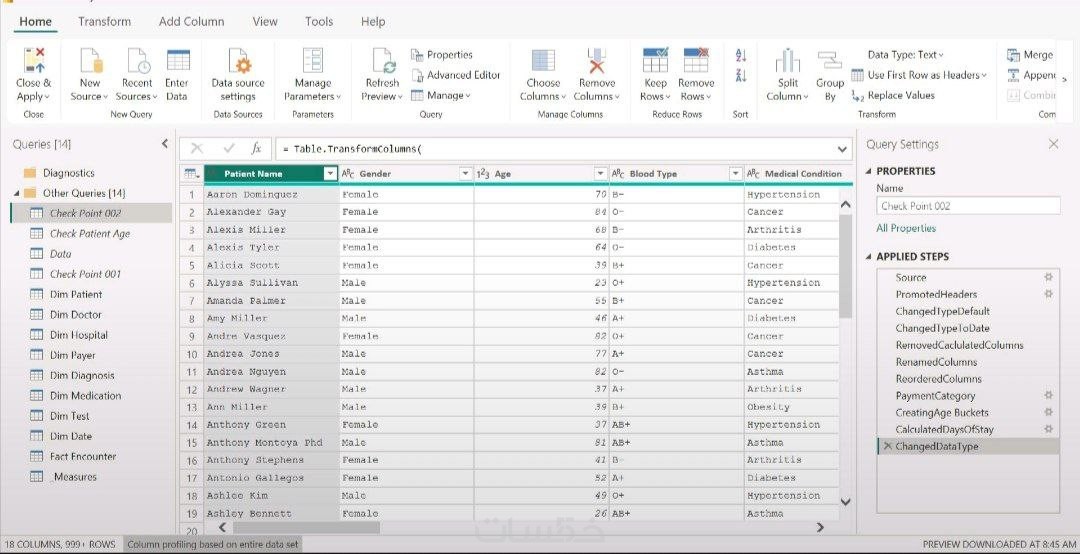Click the Split Column icon

pos(787,61)
